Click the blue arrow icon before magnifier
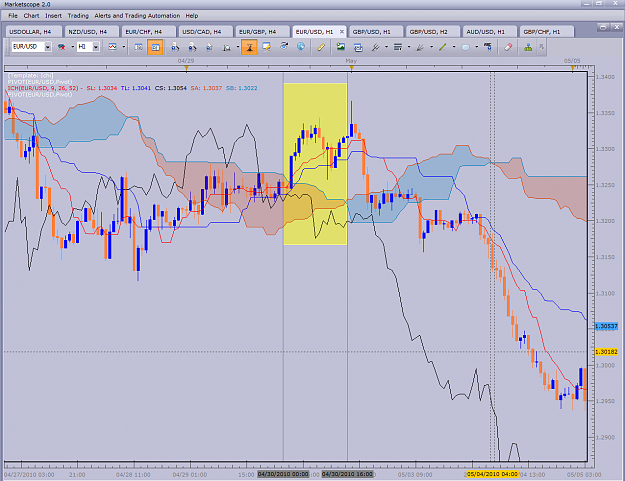Image resolution: width=625 pixels, height=481 pixels. click(x=209, y=47)
